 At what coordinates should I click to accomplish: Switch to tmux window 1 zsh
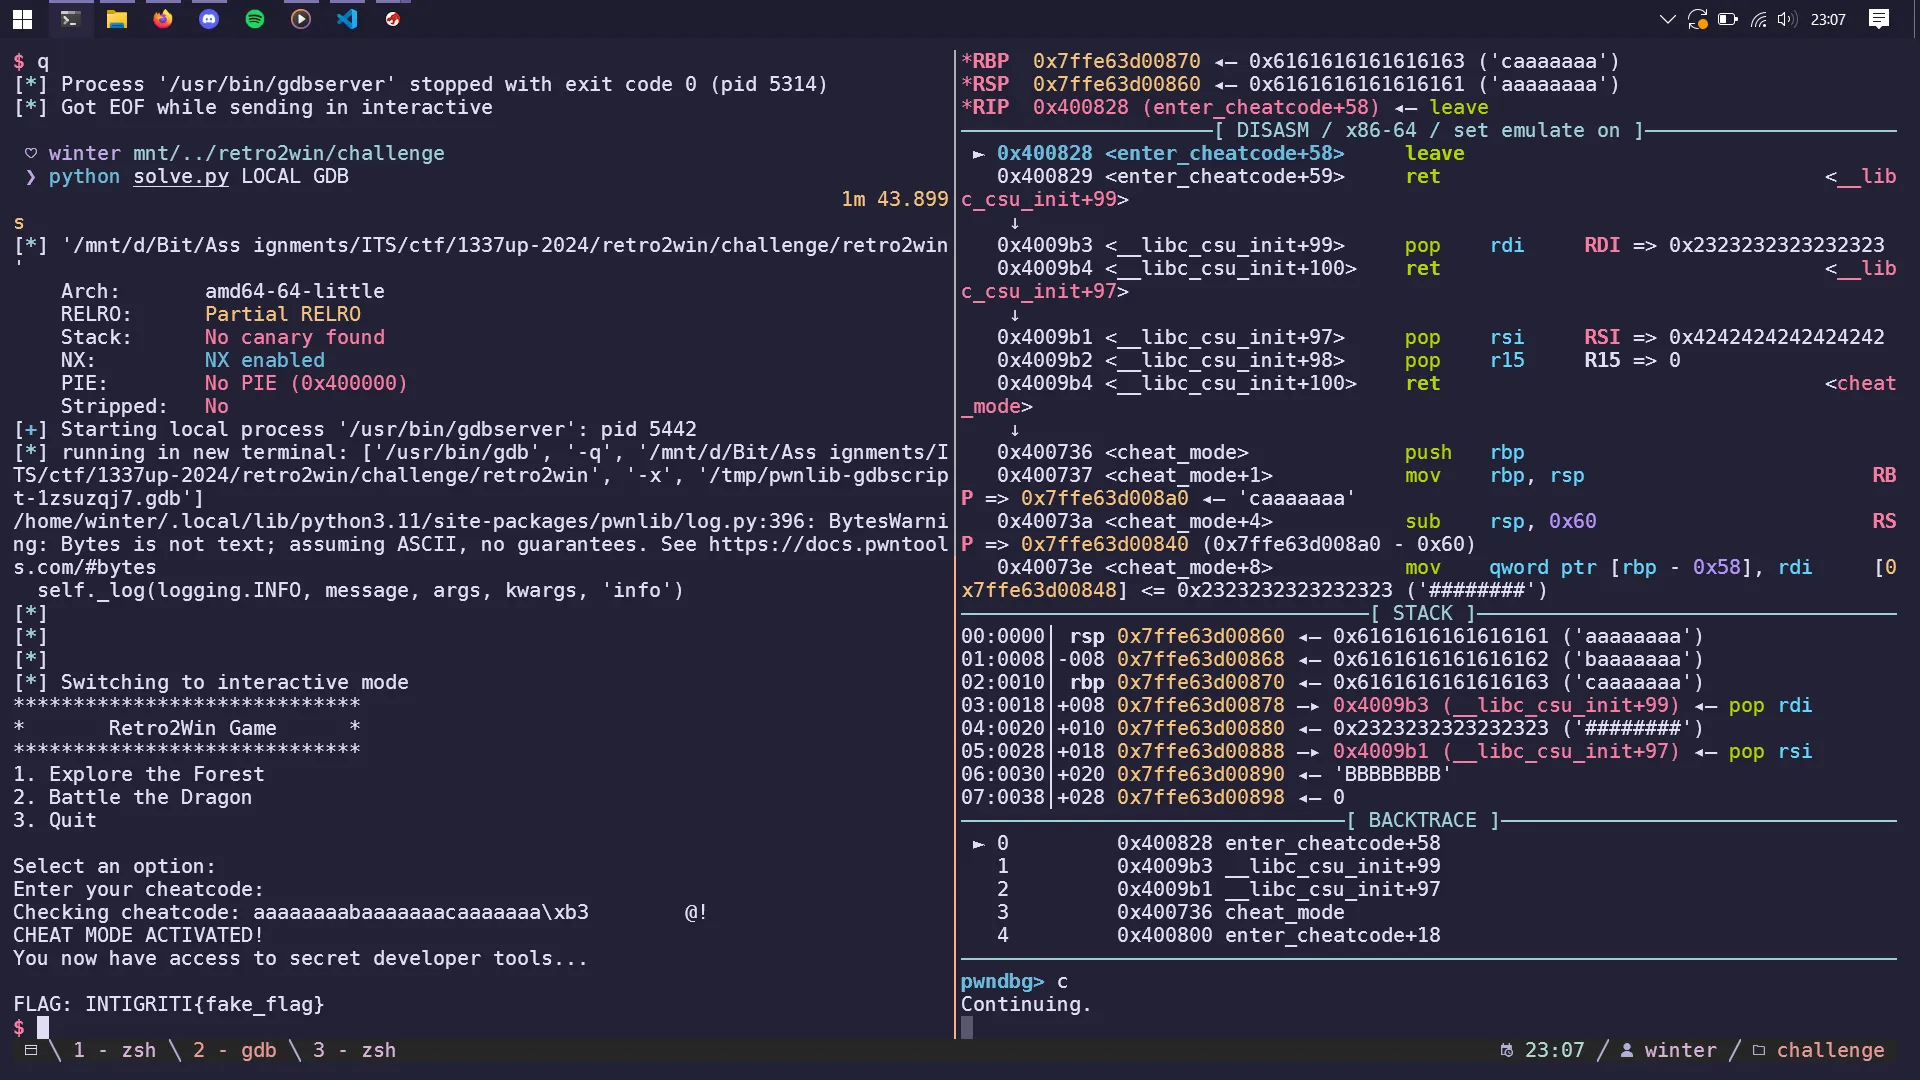pos(114,1050)
